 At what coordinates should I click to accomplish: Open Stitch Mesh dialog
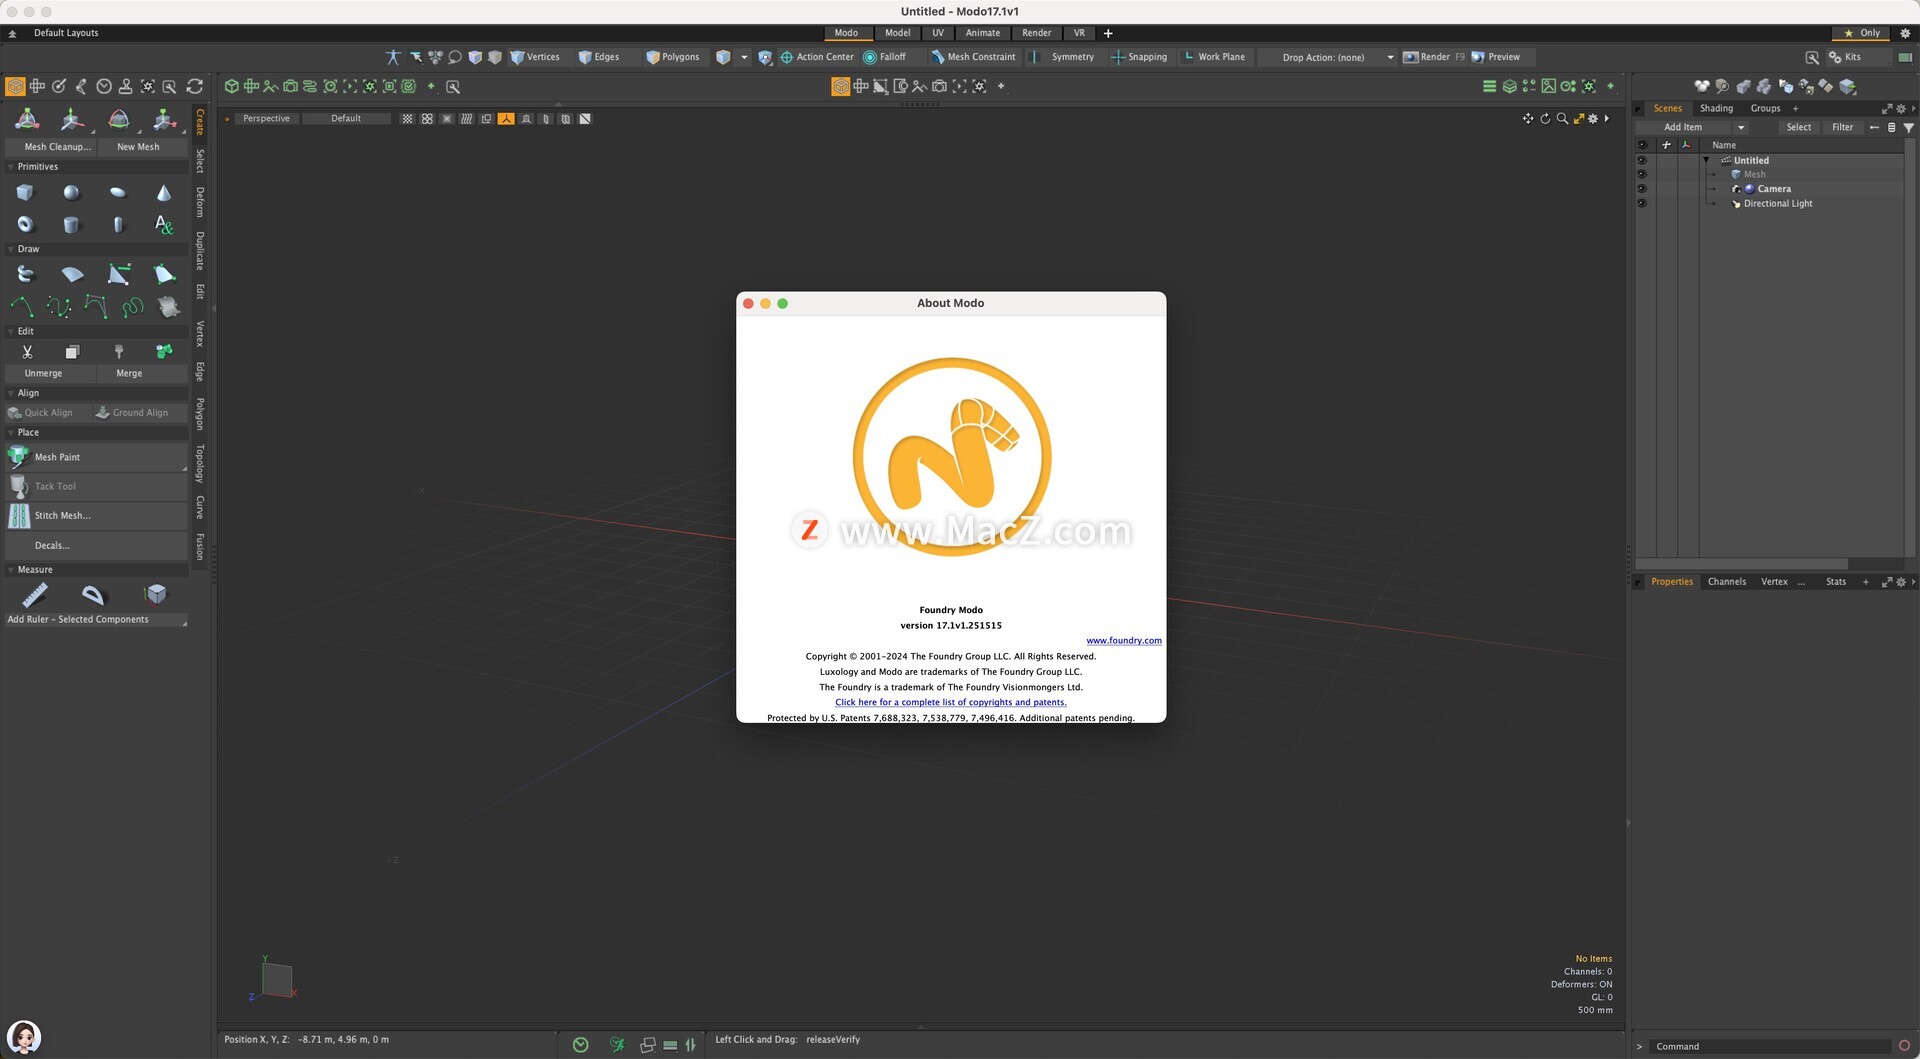coord(96,516)
